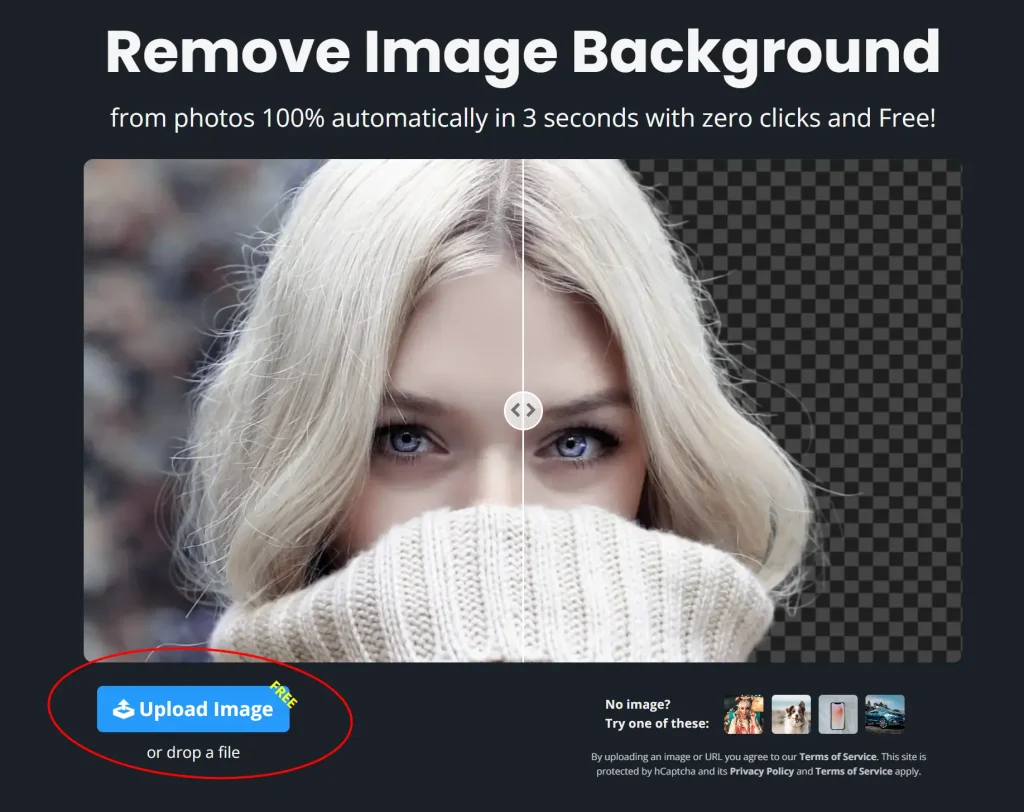The height and width of the screenshot is (812, 1024).
Task: Open Terms of Service after "agree to our"
Action: click(x=838, y=757)
